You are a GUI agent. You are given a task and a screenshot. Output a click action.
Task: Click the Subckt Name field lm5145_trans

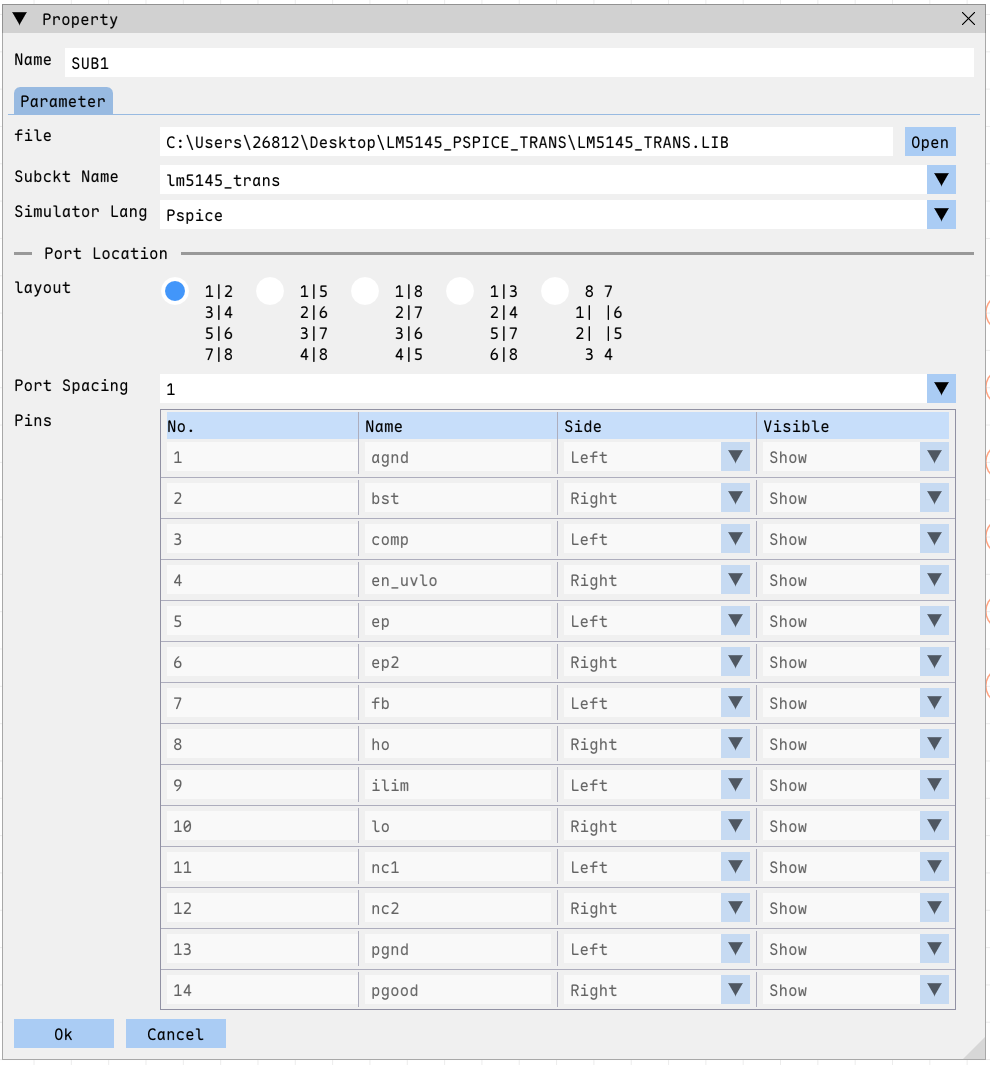[x=543, y=180]
